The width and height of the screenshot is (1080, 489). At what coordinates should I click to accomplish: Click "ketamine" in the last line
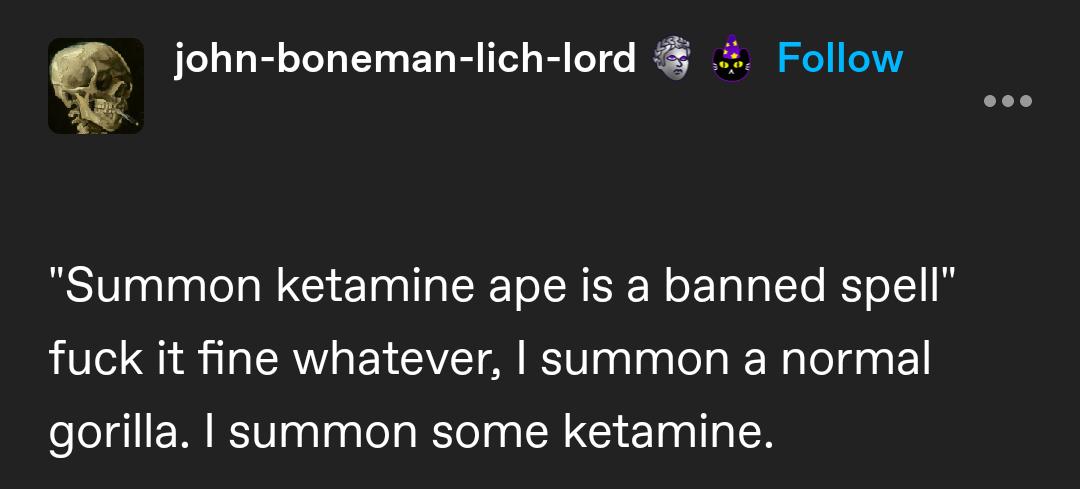point(668,431)
